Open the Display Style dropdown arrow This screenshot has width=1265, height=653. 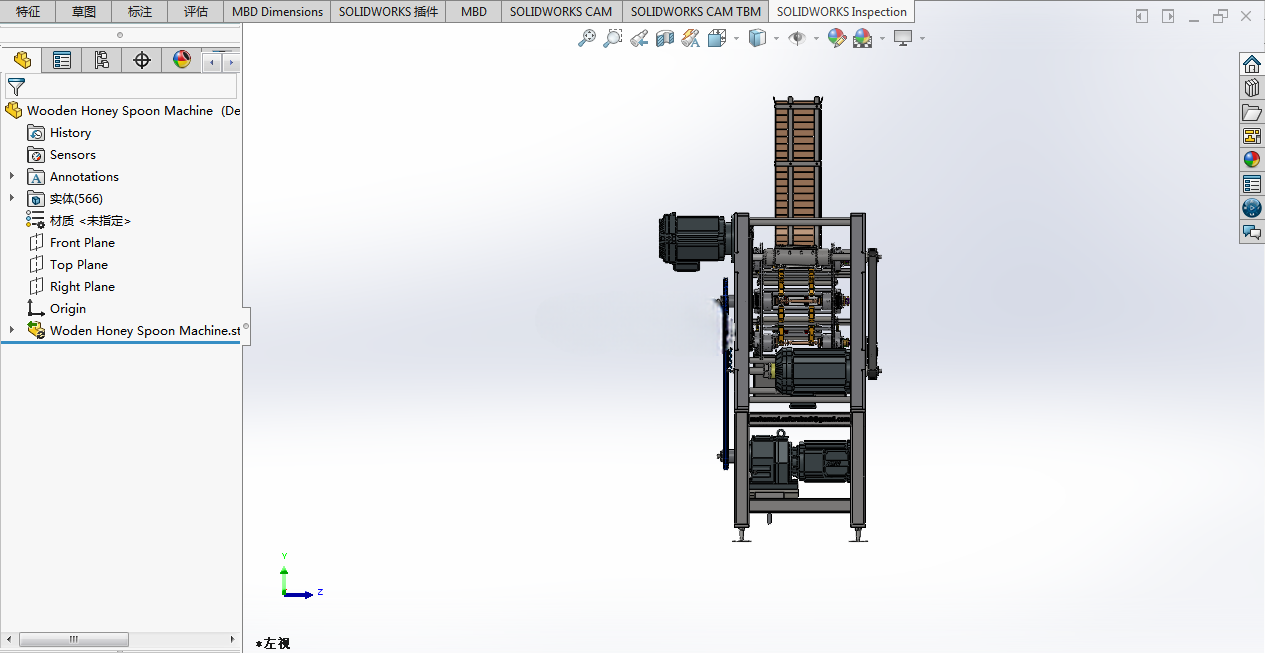point(776,38)
